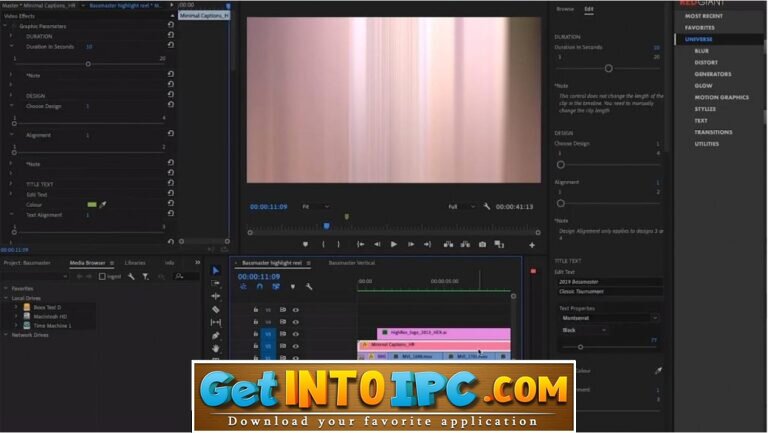Step forward one frame

click(411, 244)
